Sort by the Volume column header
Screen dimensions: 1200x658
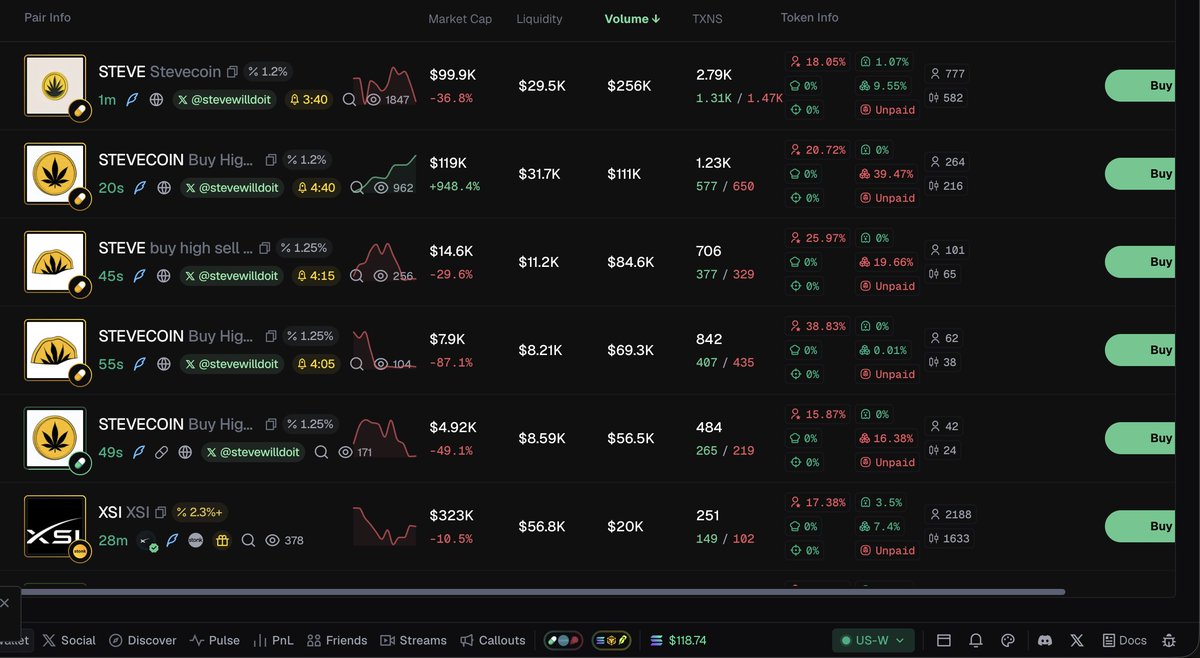[x=632, y=19]
